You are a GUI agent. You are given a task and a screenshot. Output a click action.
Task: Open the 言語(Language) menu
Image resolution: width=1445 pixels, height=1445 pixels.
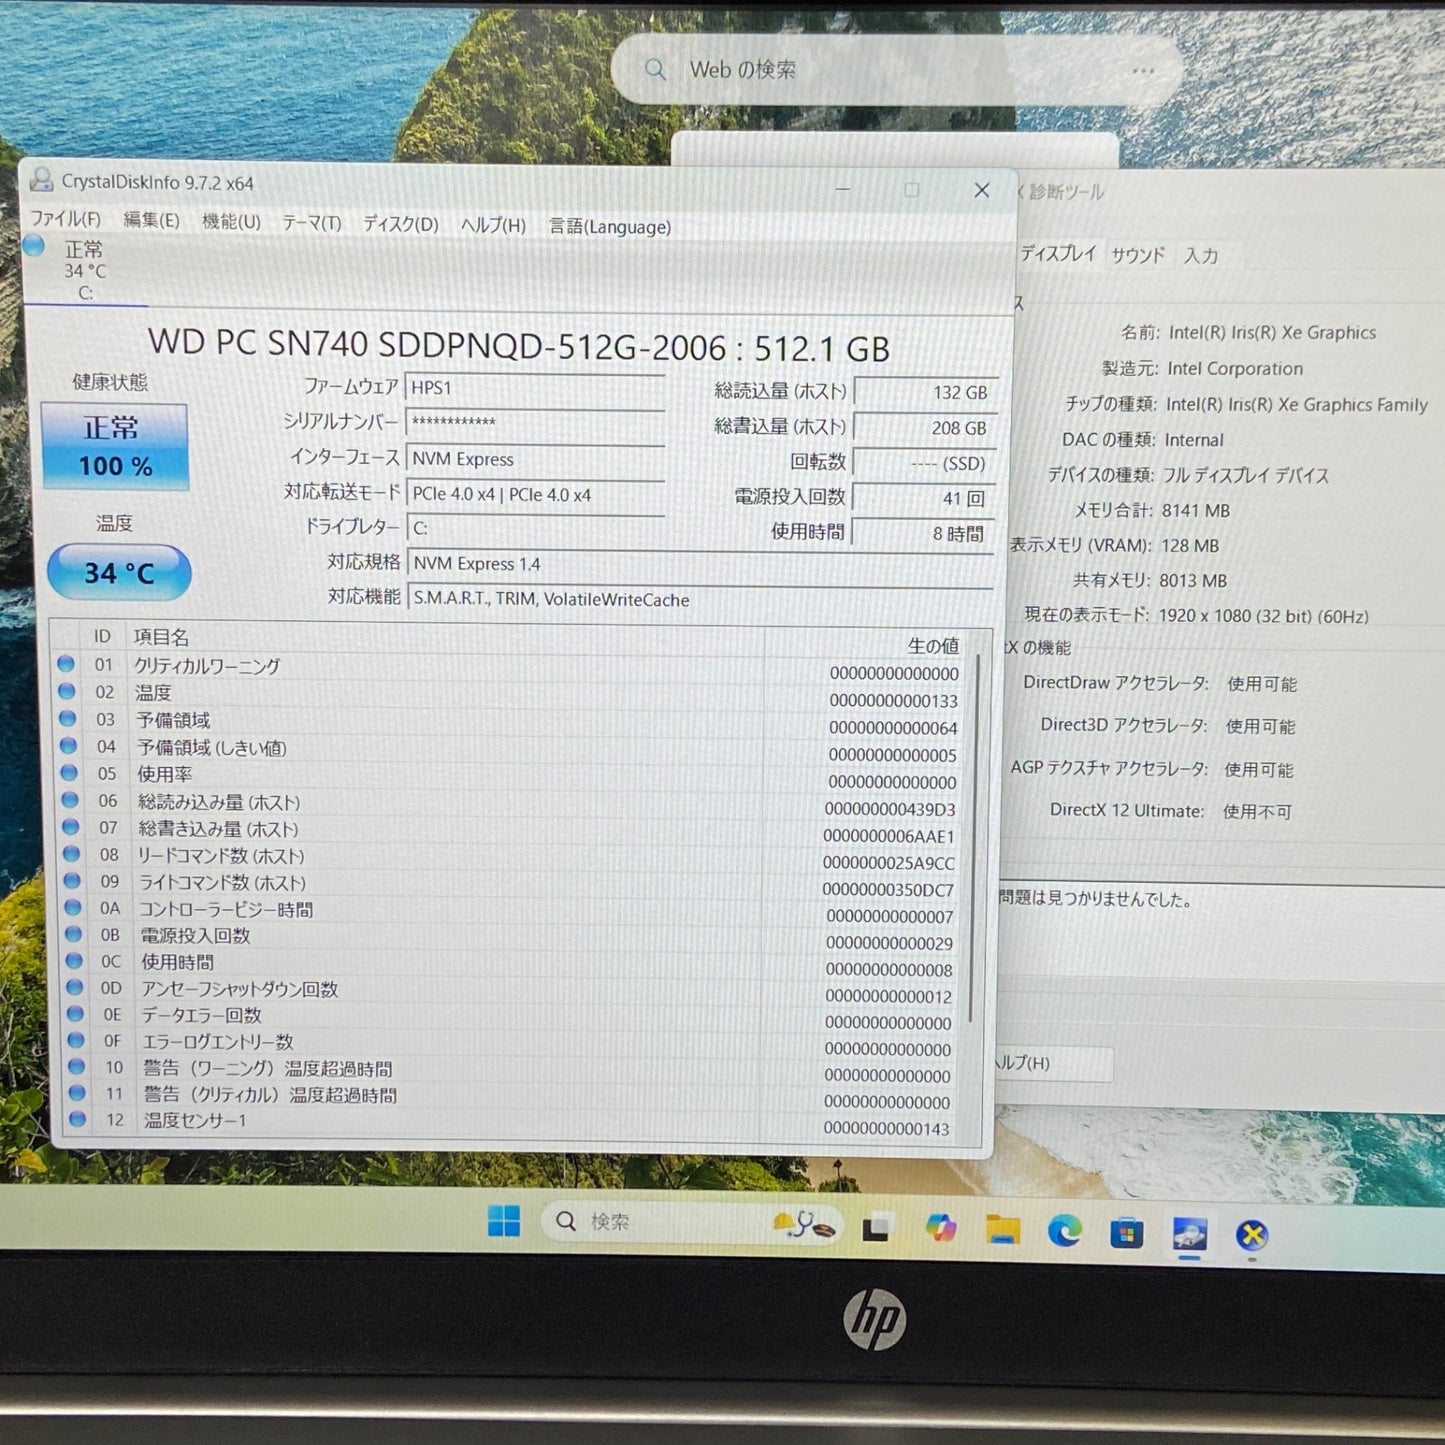pos(608,227)
